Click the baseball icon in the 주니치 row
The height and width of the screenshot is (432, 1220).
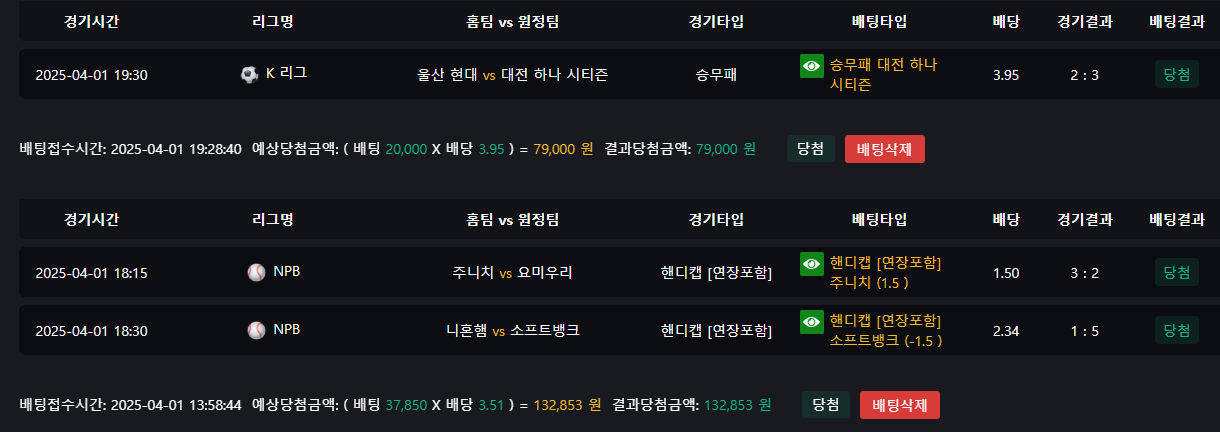(x=257, y=272)
